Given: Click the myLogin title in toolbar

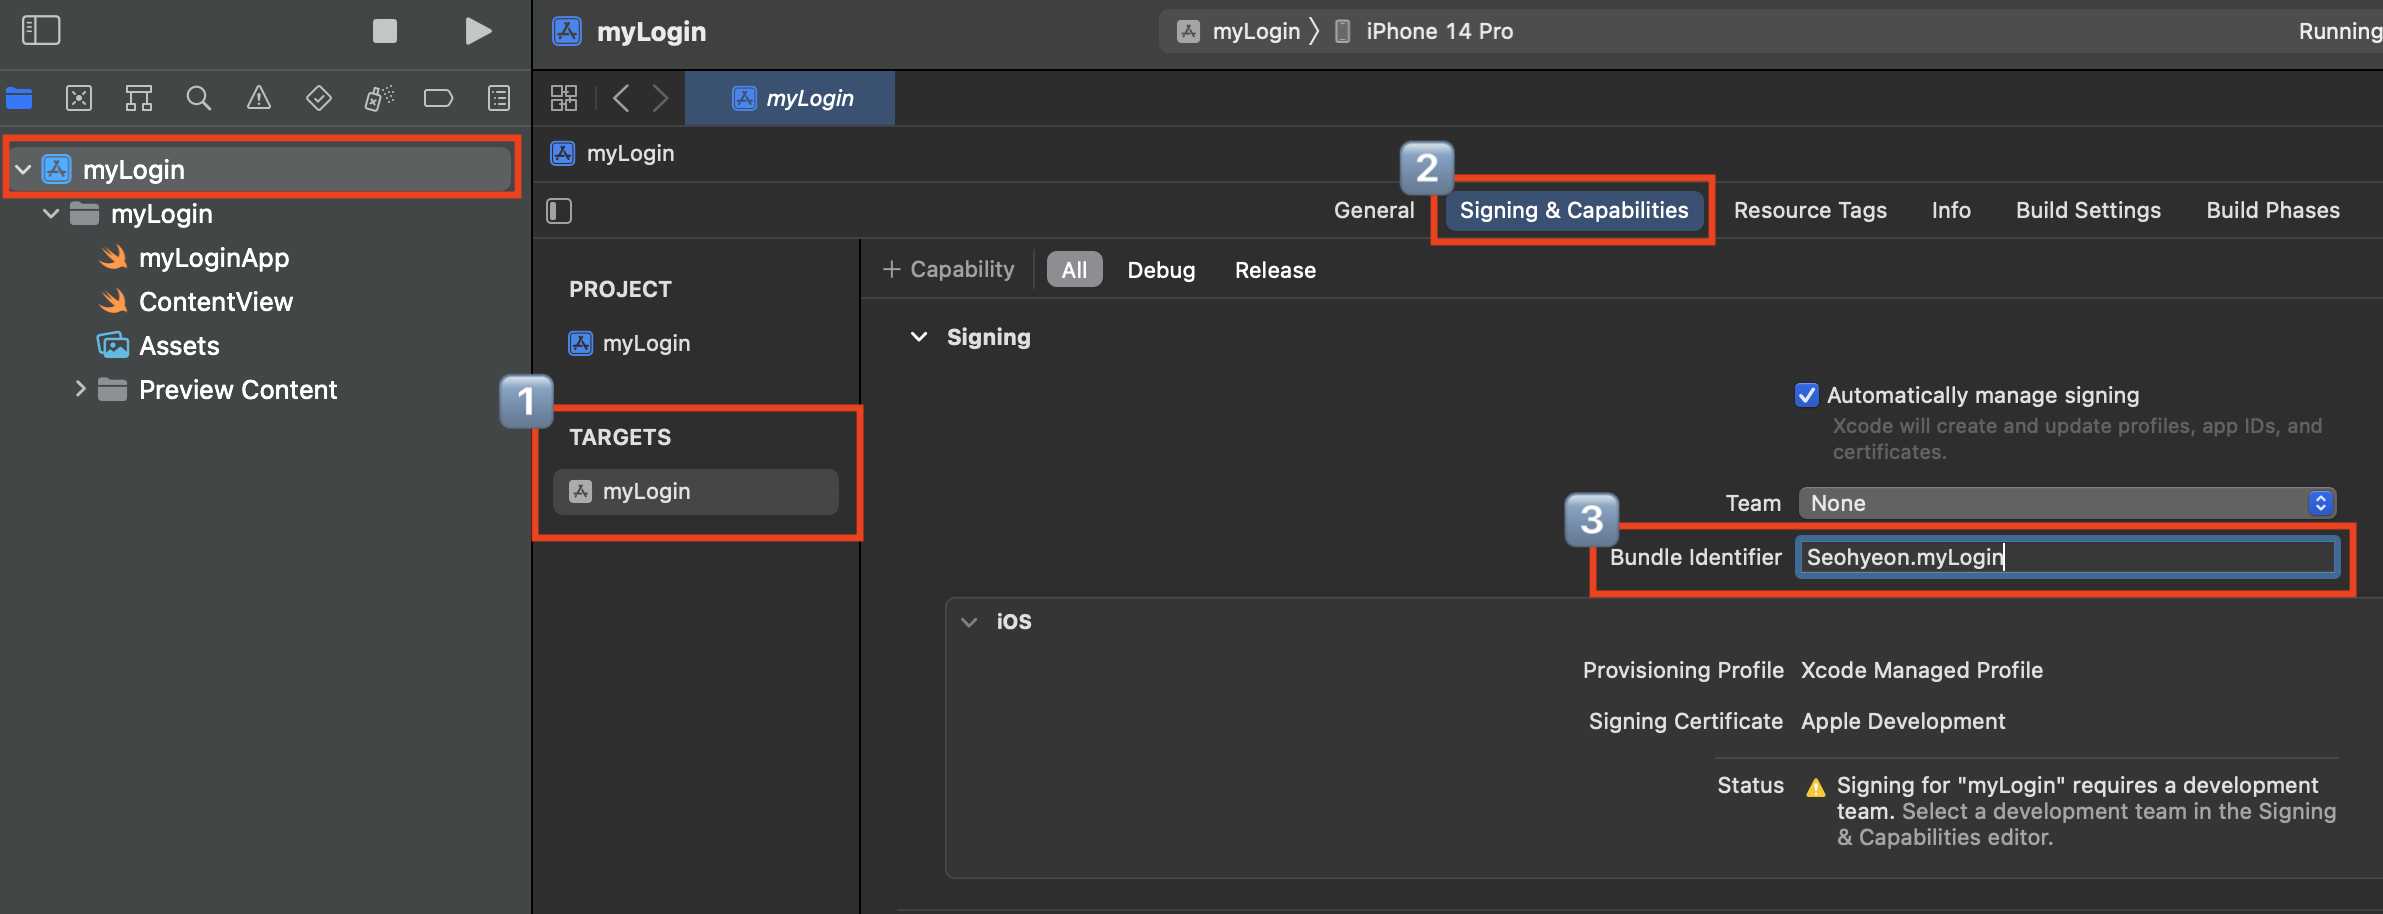Looking at the screenshot, I should coord(651,31).
